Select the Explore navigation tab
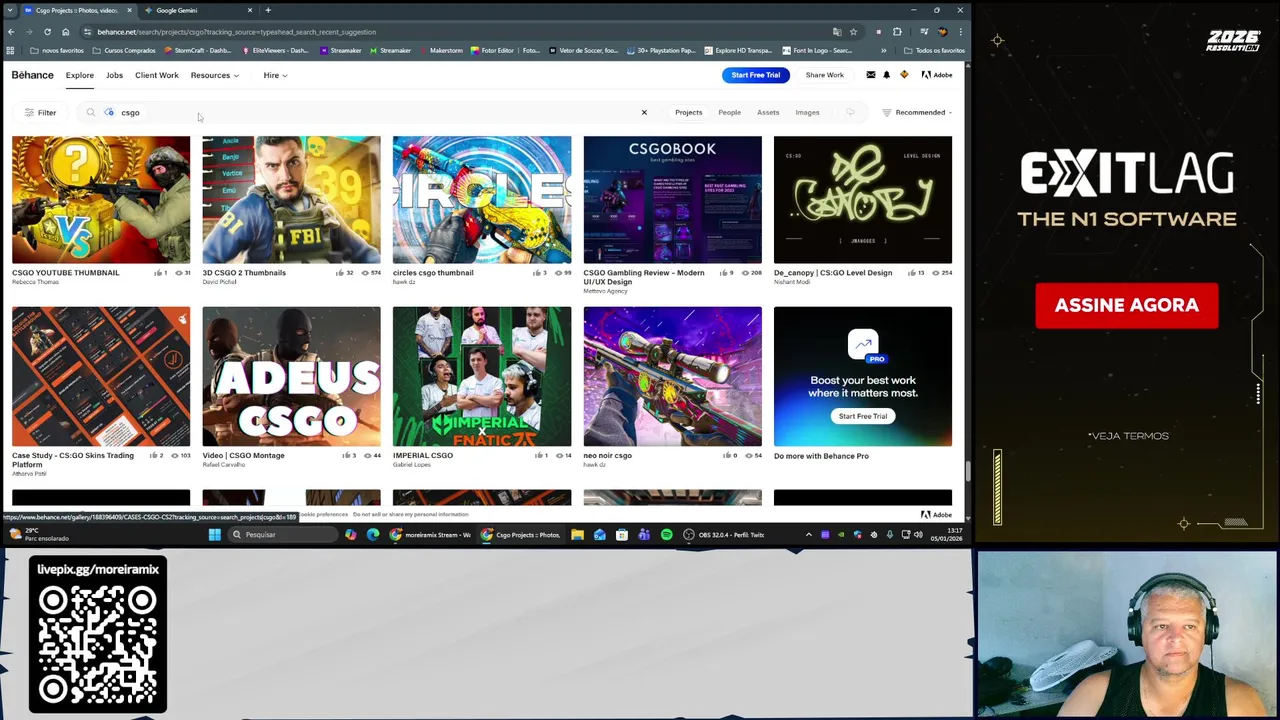 80,75
